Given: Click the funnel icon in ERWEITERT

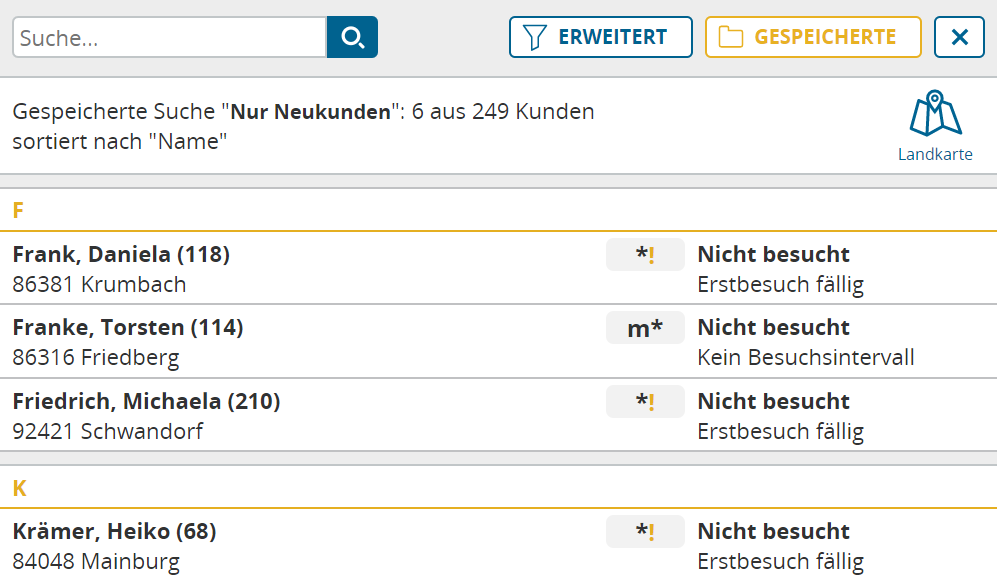Looking at the screenshot, I should pyautogui.click(x=535, y=37).
